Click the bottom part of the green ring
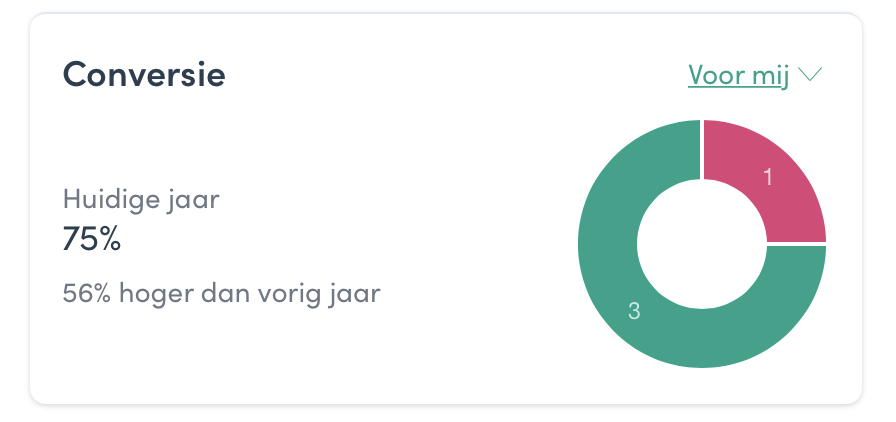The image size is (896, 422). coord(702,339)
